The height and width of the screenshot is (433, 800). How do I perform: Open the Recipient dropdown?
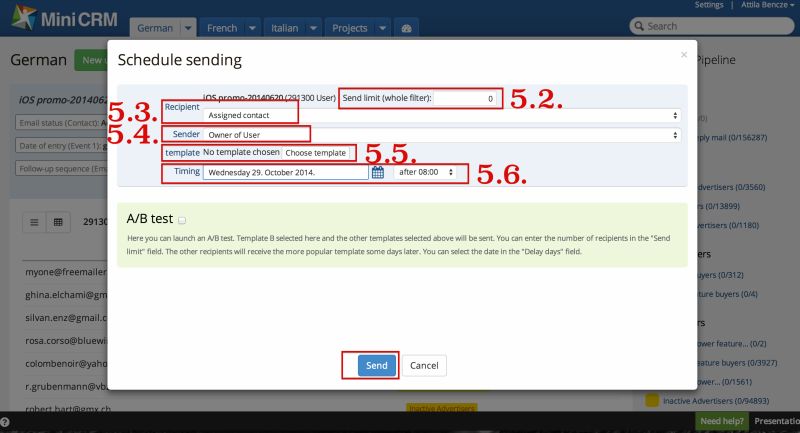coord(442,116)
